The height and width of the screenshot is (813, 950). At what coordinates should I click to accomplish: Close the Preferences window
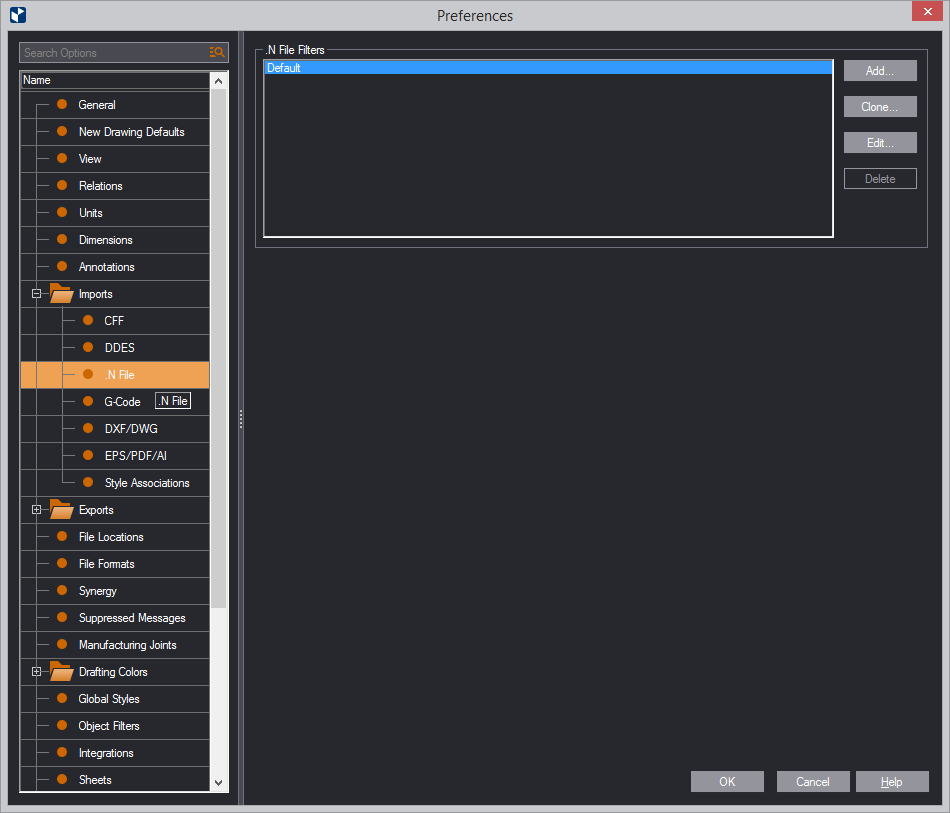tap(927, 12)
